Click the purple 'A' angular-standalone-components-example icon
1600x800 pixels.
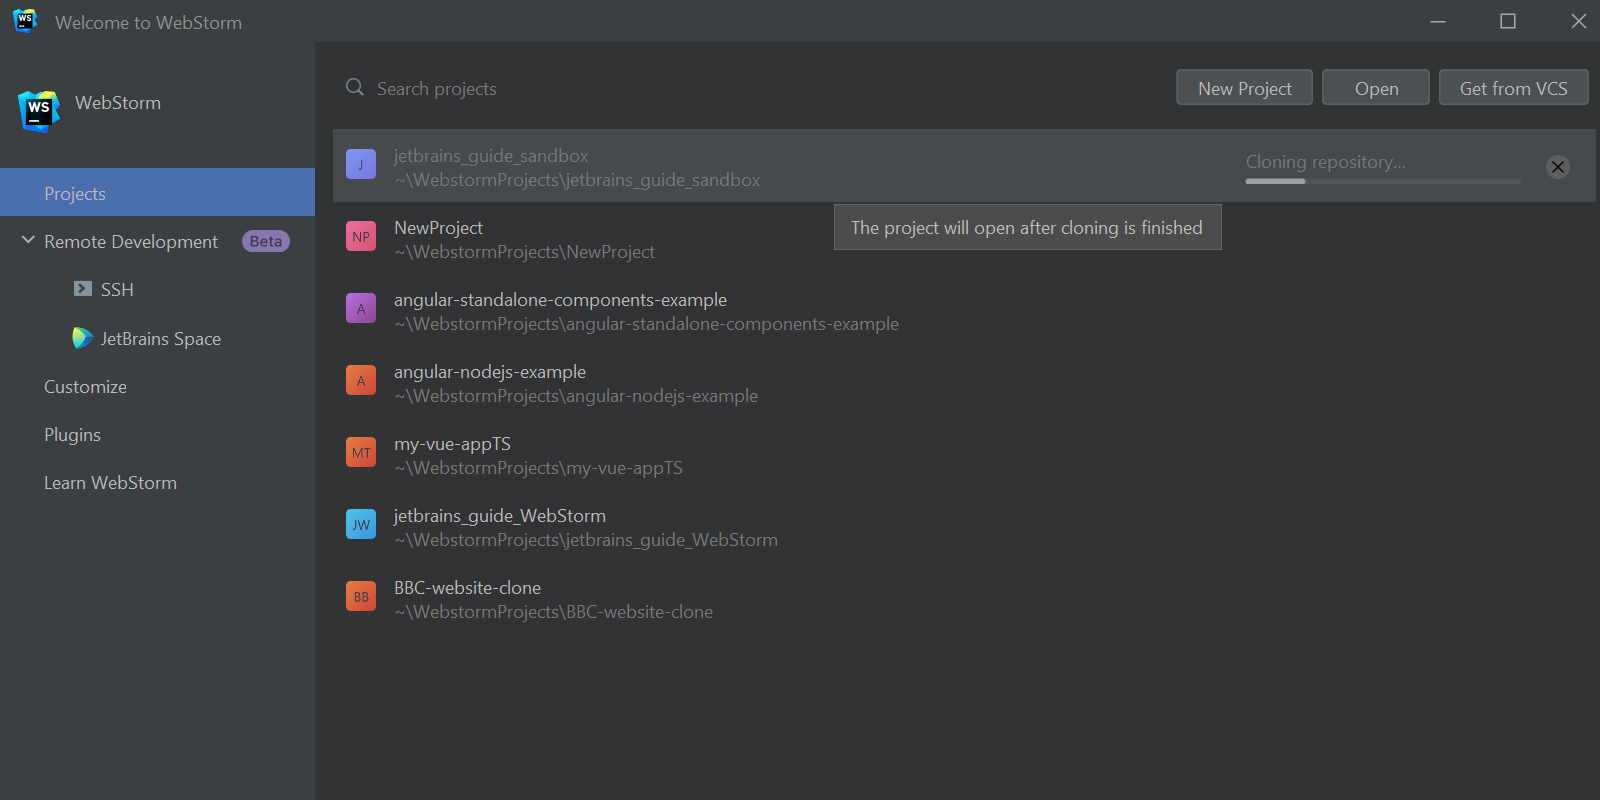click(361, 308)
